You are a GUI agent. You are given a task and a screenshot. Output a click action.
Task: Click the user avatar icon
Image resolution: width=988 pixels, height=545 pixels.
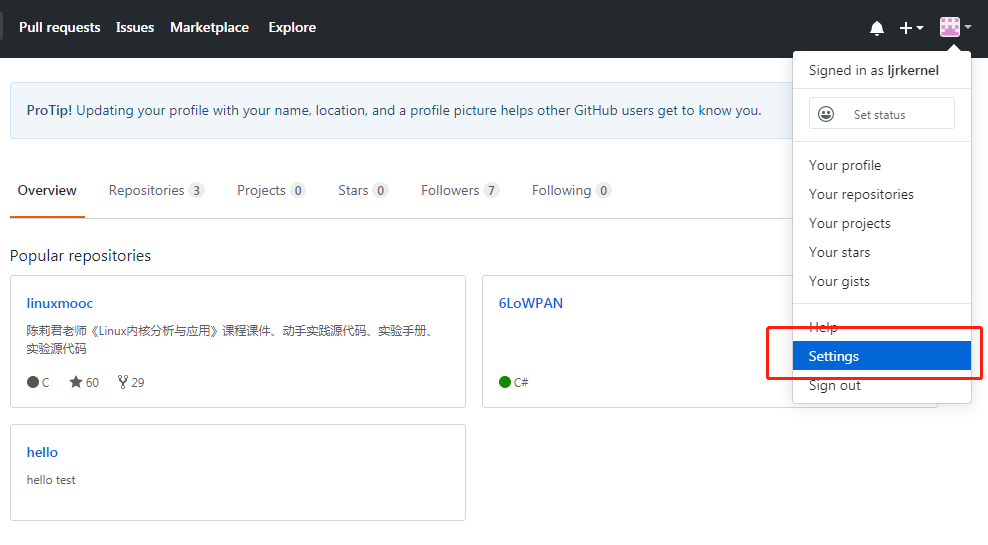[x=949, y=27]
